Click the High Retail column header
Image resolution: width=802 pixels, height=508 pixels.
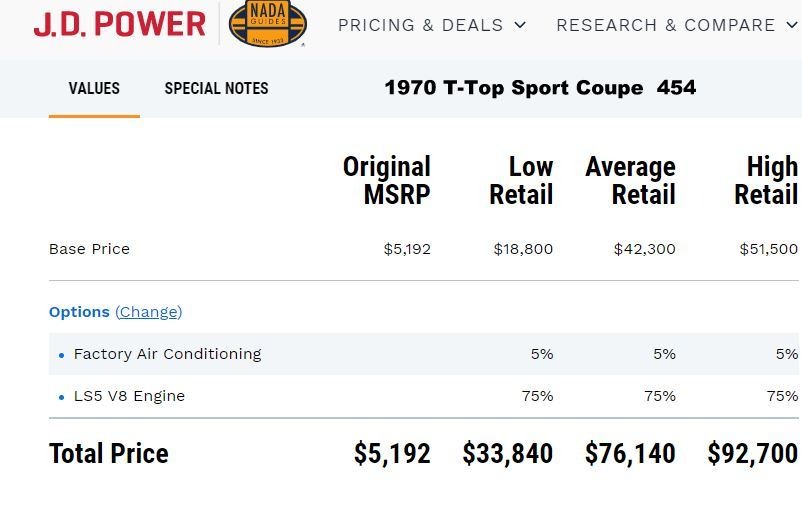[x=766, y=180]
